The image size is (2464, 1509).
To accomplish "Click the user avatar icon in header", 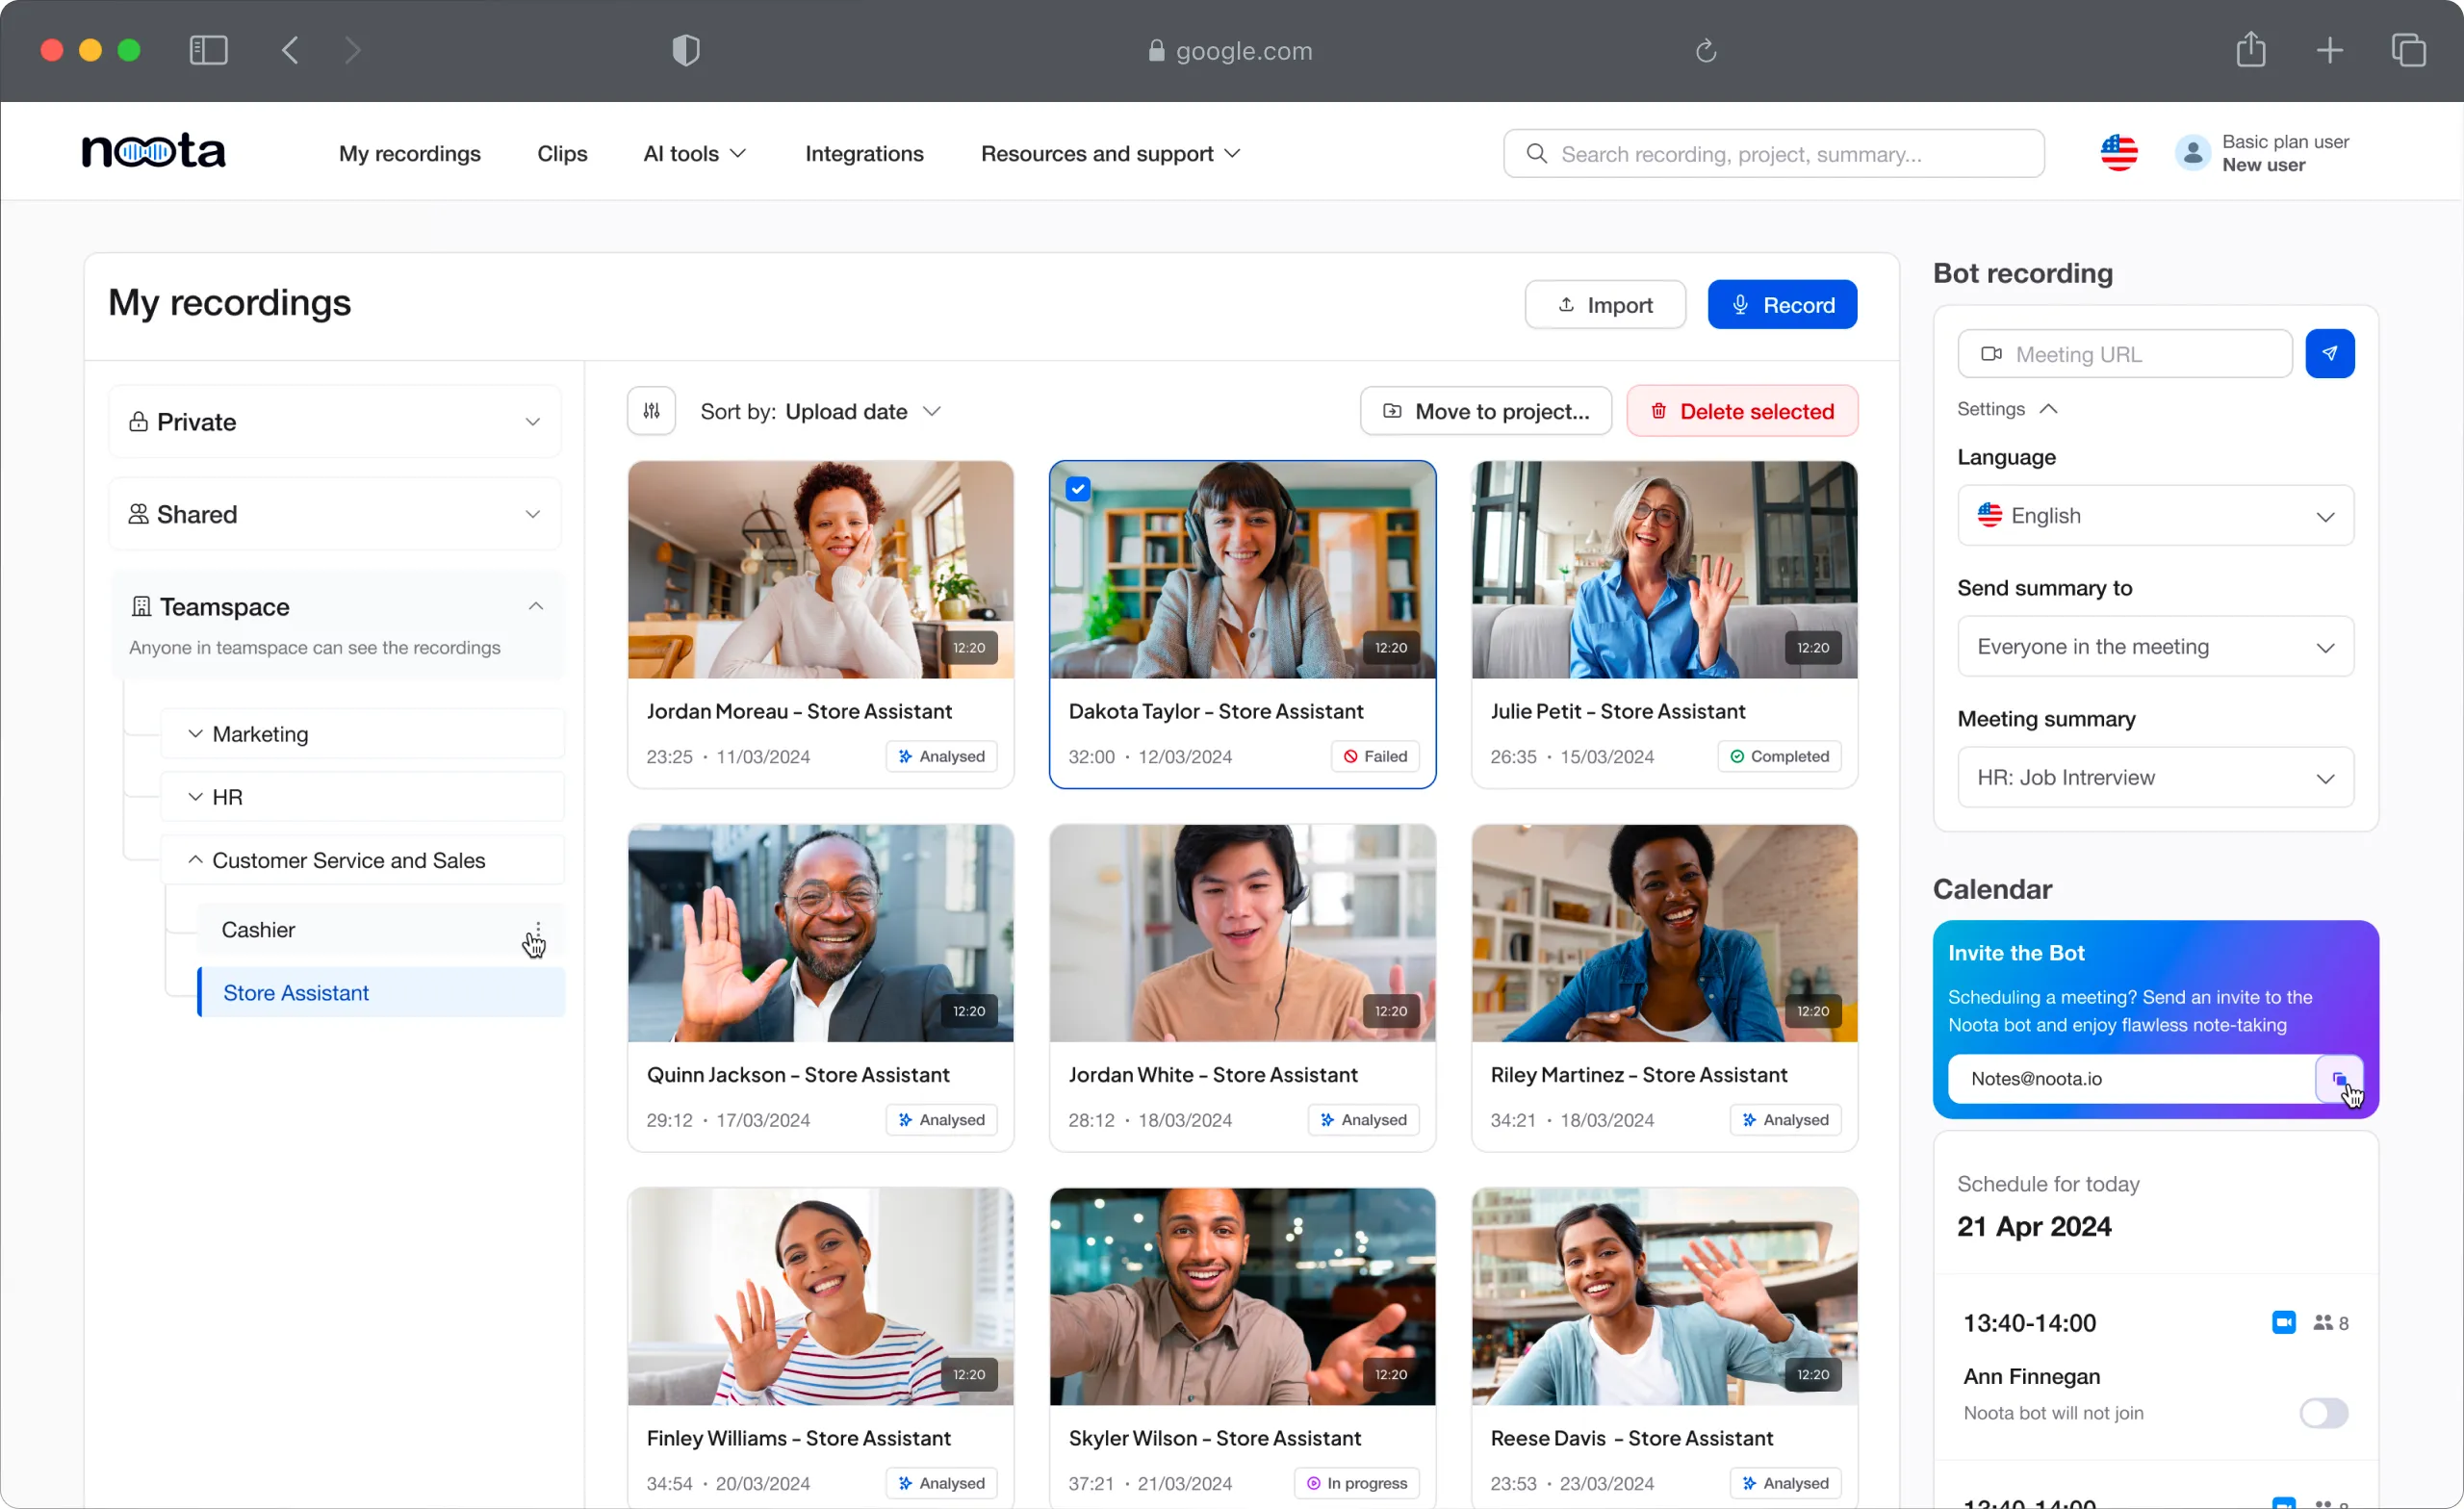I will (x=2191, y=153).
